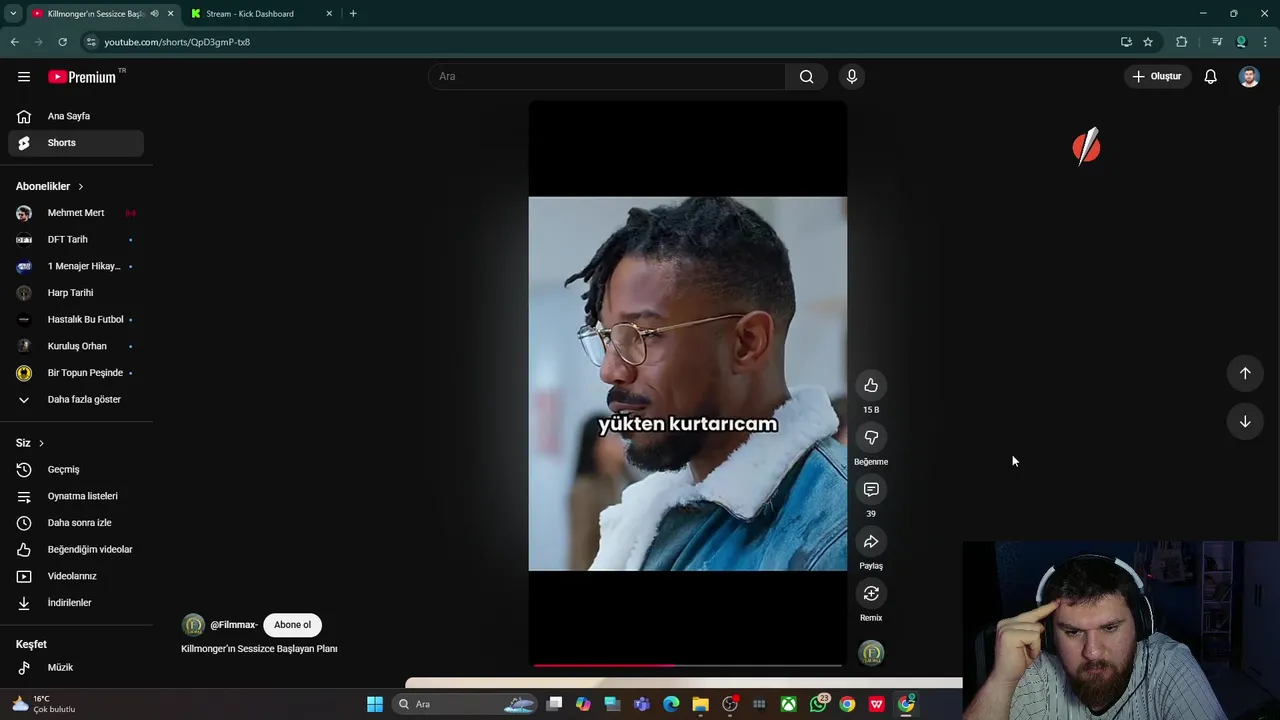Open the Chrome three-dot menu
The image size is (1280, 720).
tap(1266, 42)
